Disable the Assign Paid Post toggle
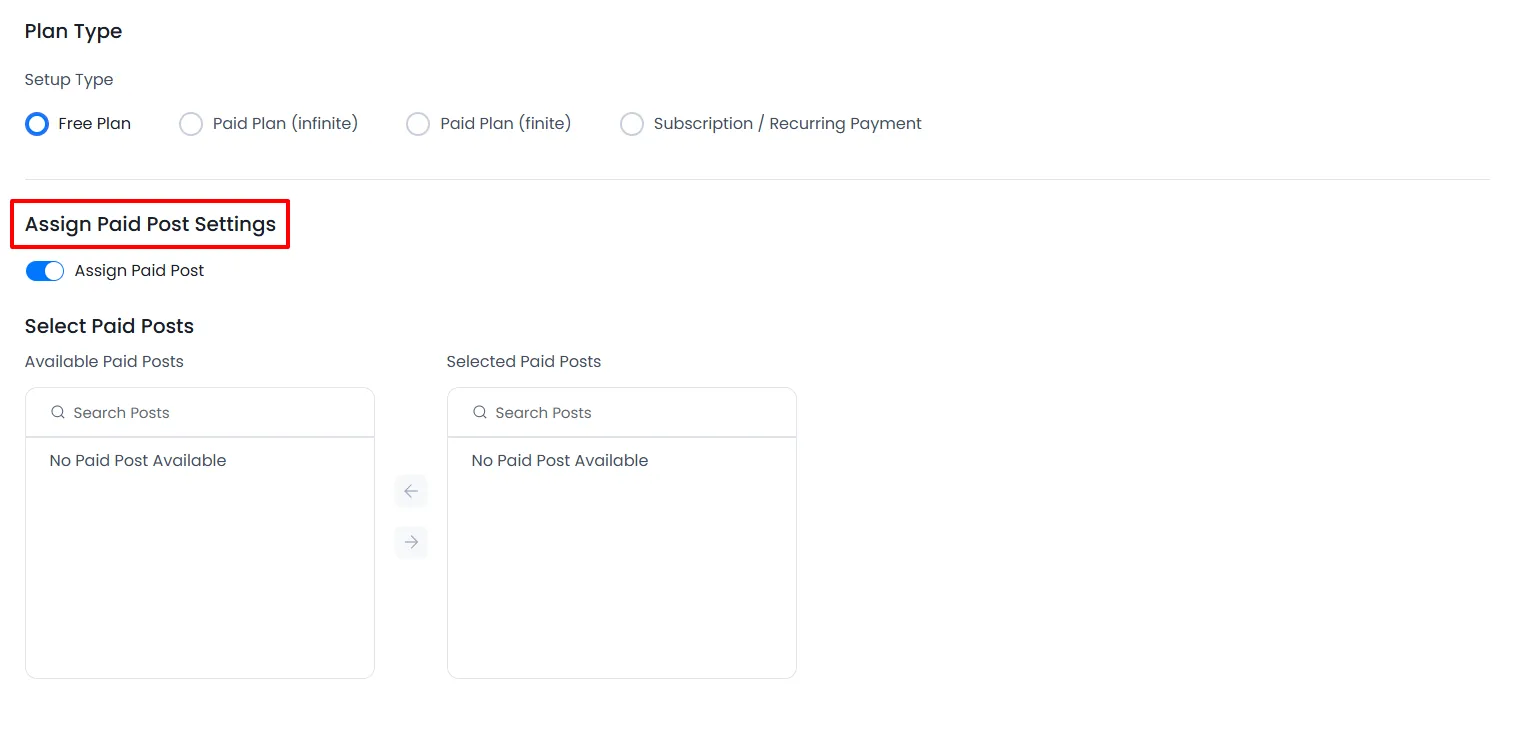1520x740 pixels. point(44,270)
